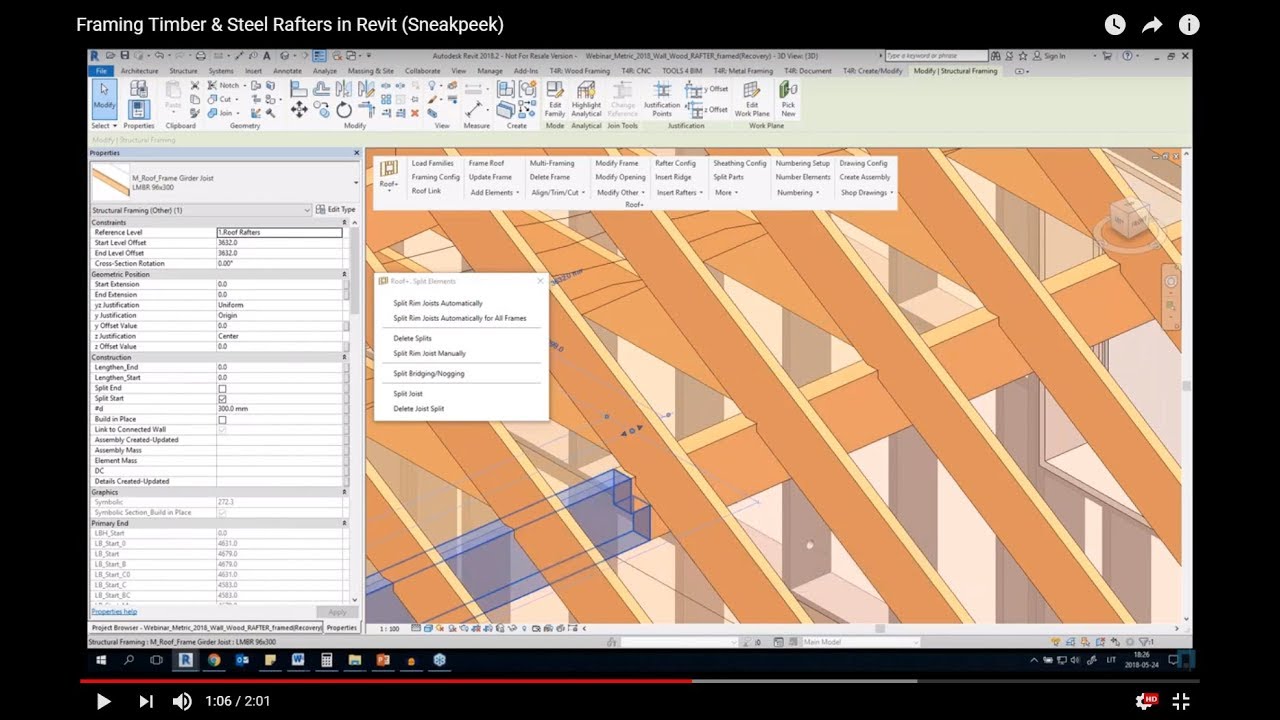This screenshot has height=720, width=1280.
Task: Open Word from the taskbar
Action: 298,660
